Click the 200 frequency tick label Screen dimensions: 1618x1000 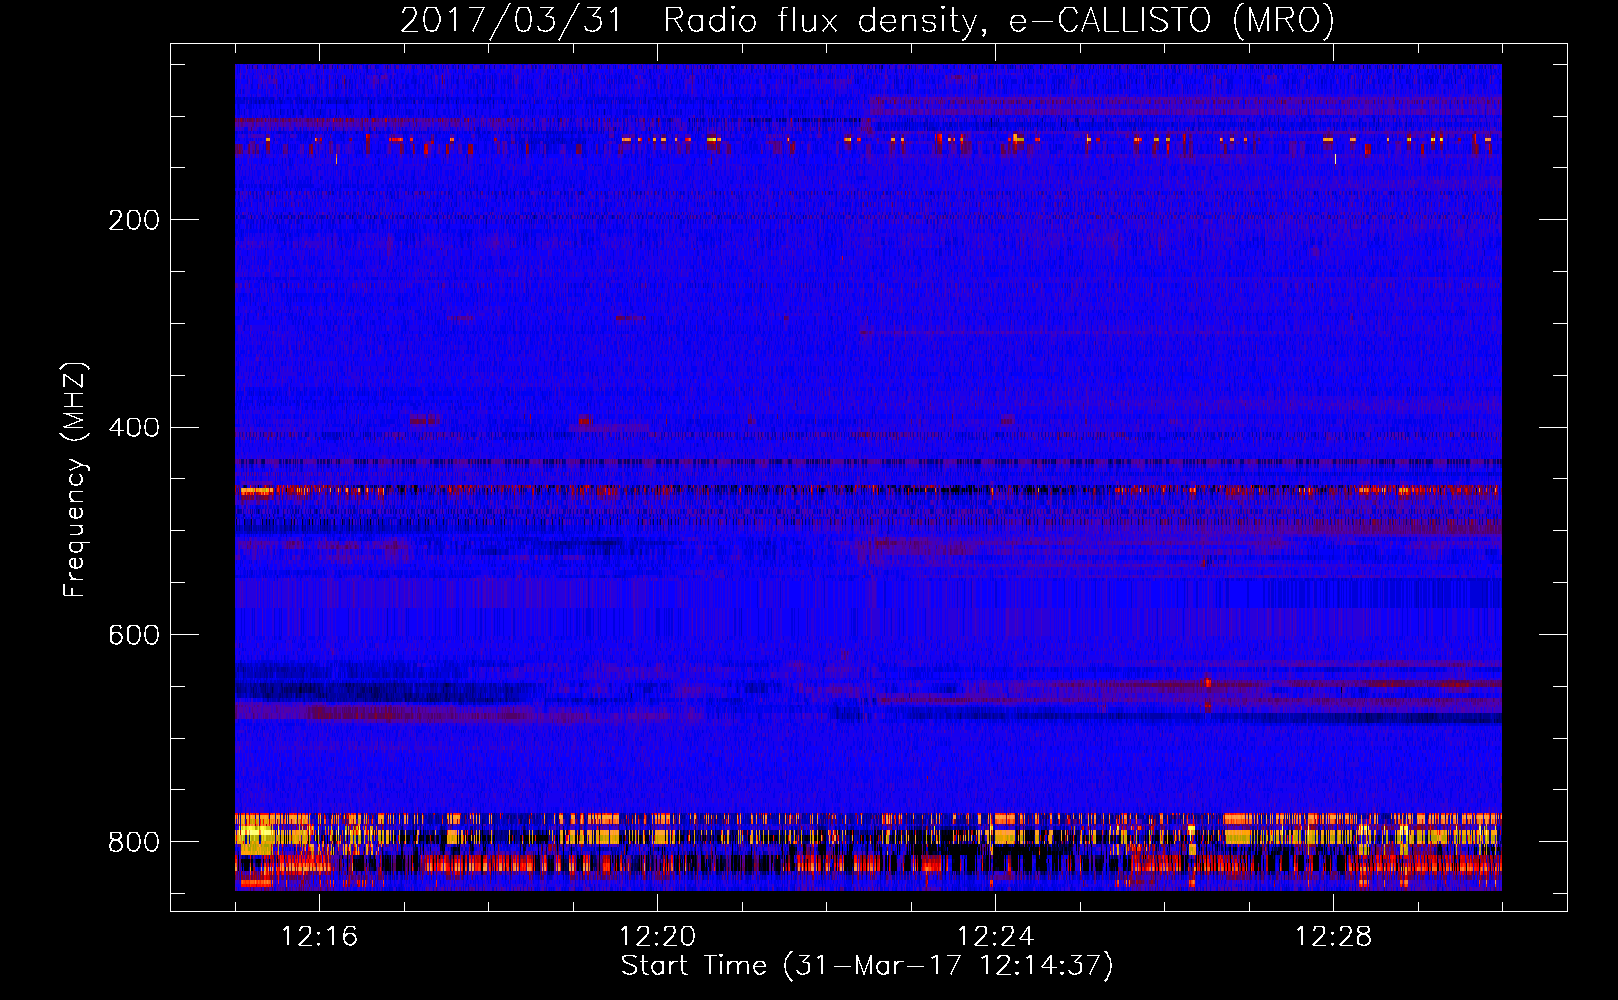click(134, 220)
